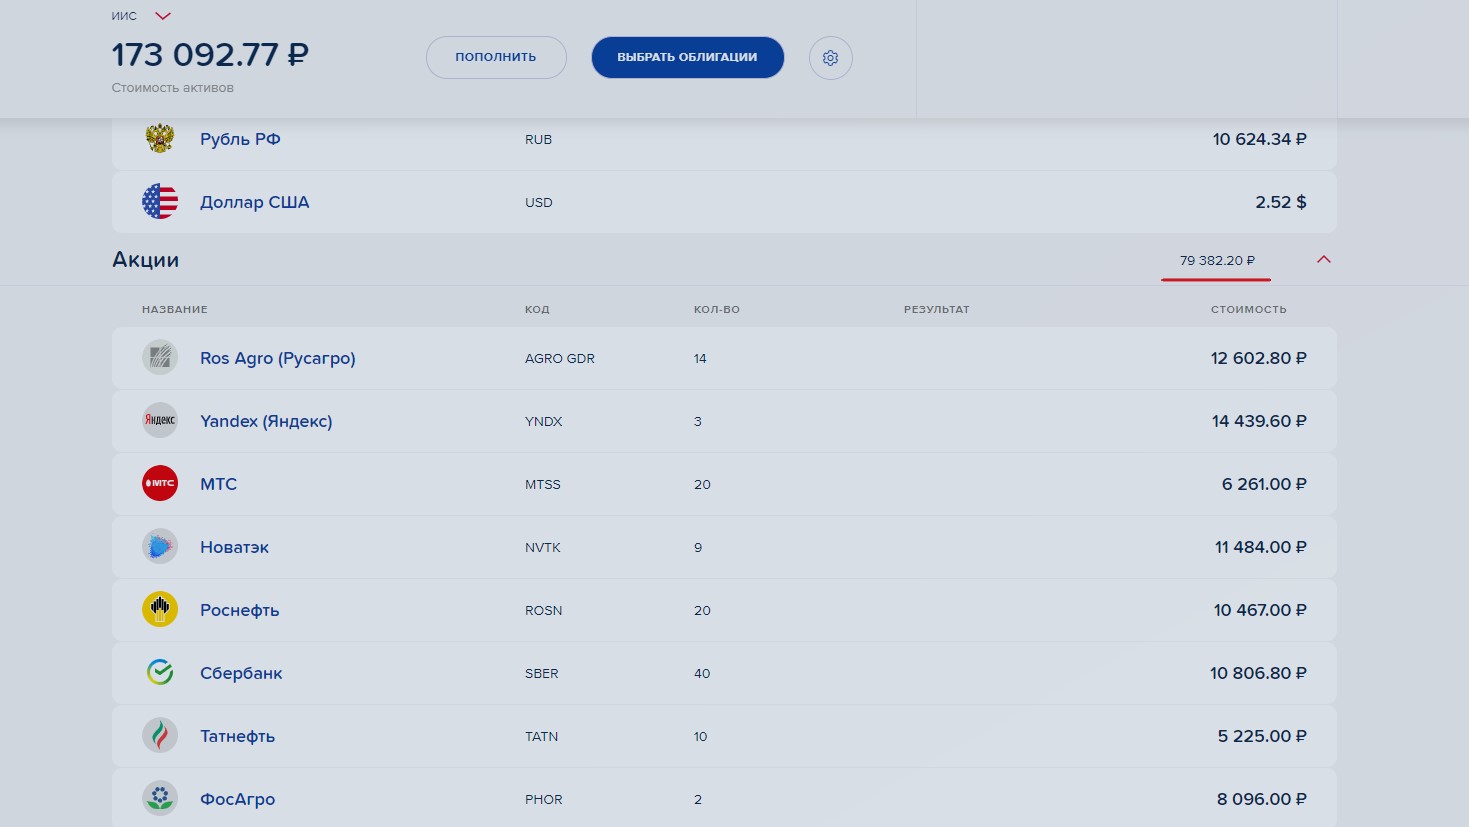Click the 2.52 $ dollar balance
This screenshot has width=1469, height=827.
pyautogui.click(x=1281, y=202)
